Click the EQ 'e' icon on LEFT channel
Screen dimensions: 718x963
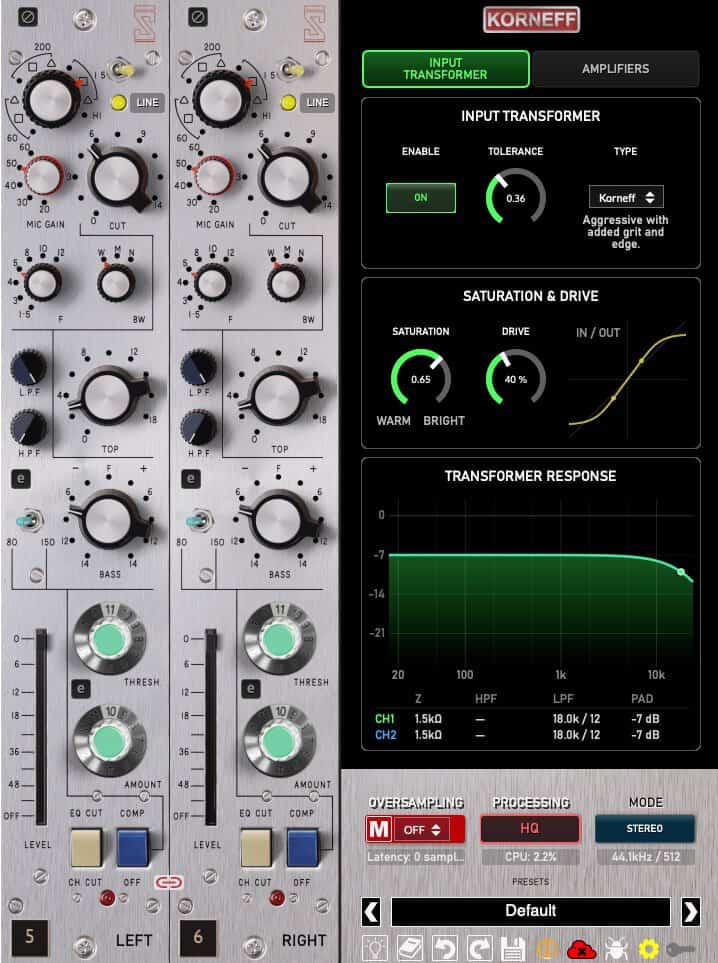click(x=21, y=478)
